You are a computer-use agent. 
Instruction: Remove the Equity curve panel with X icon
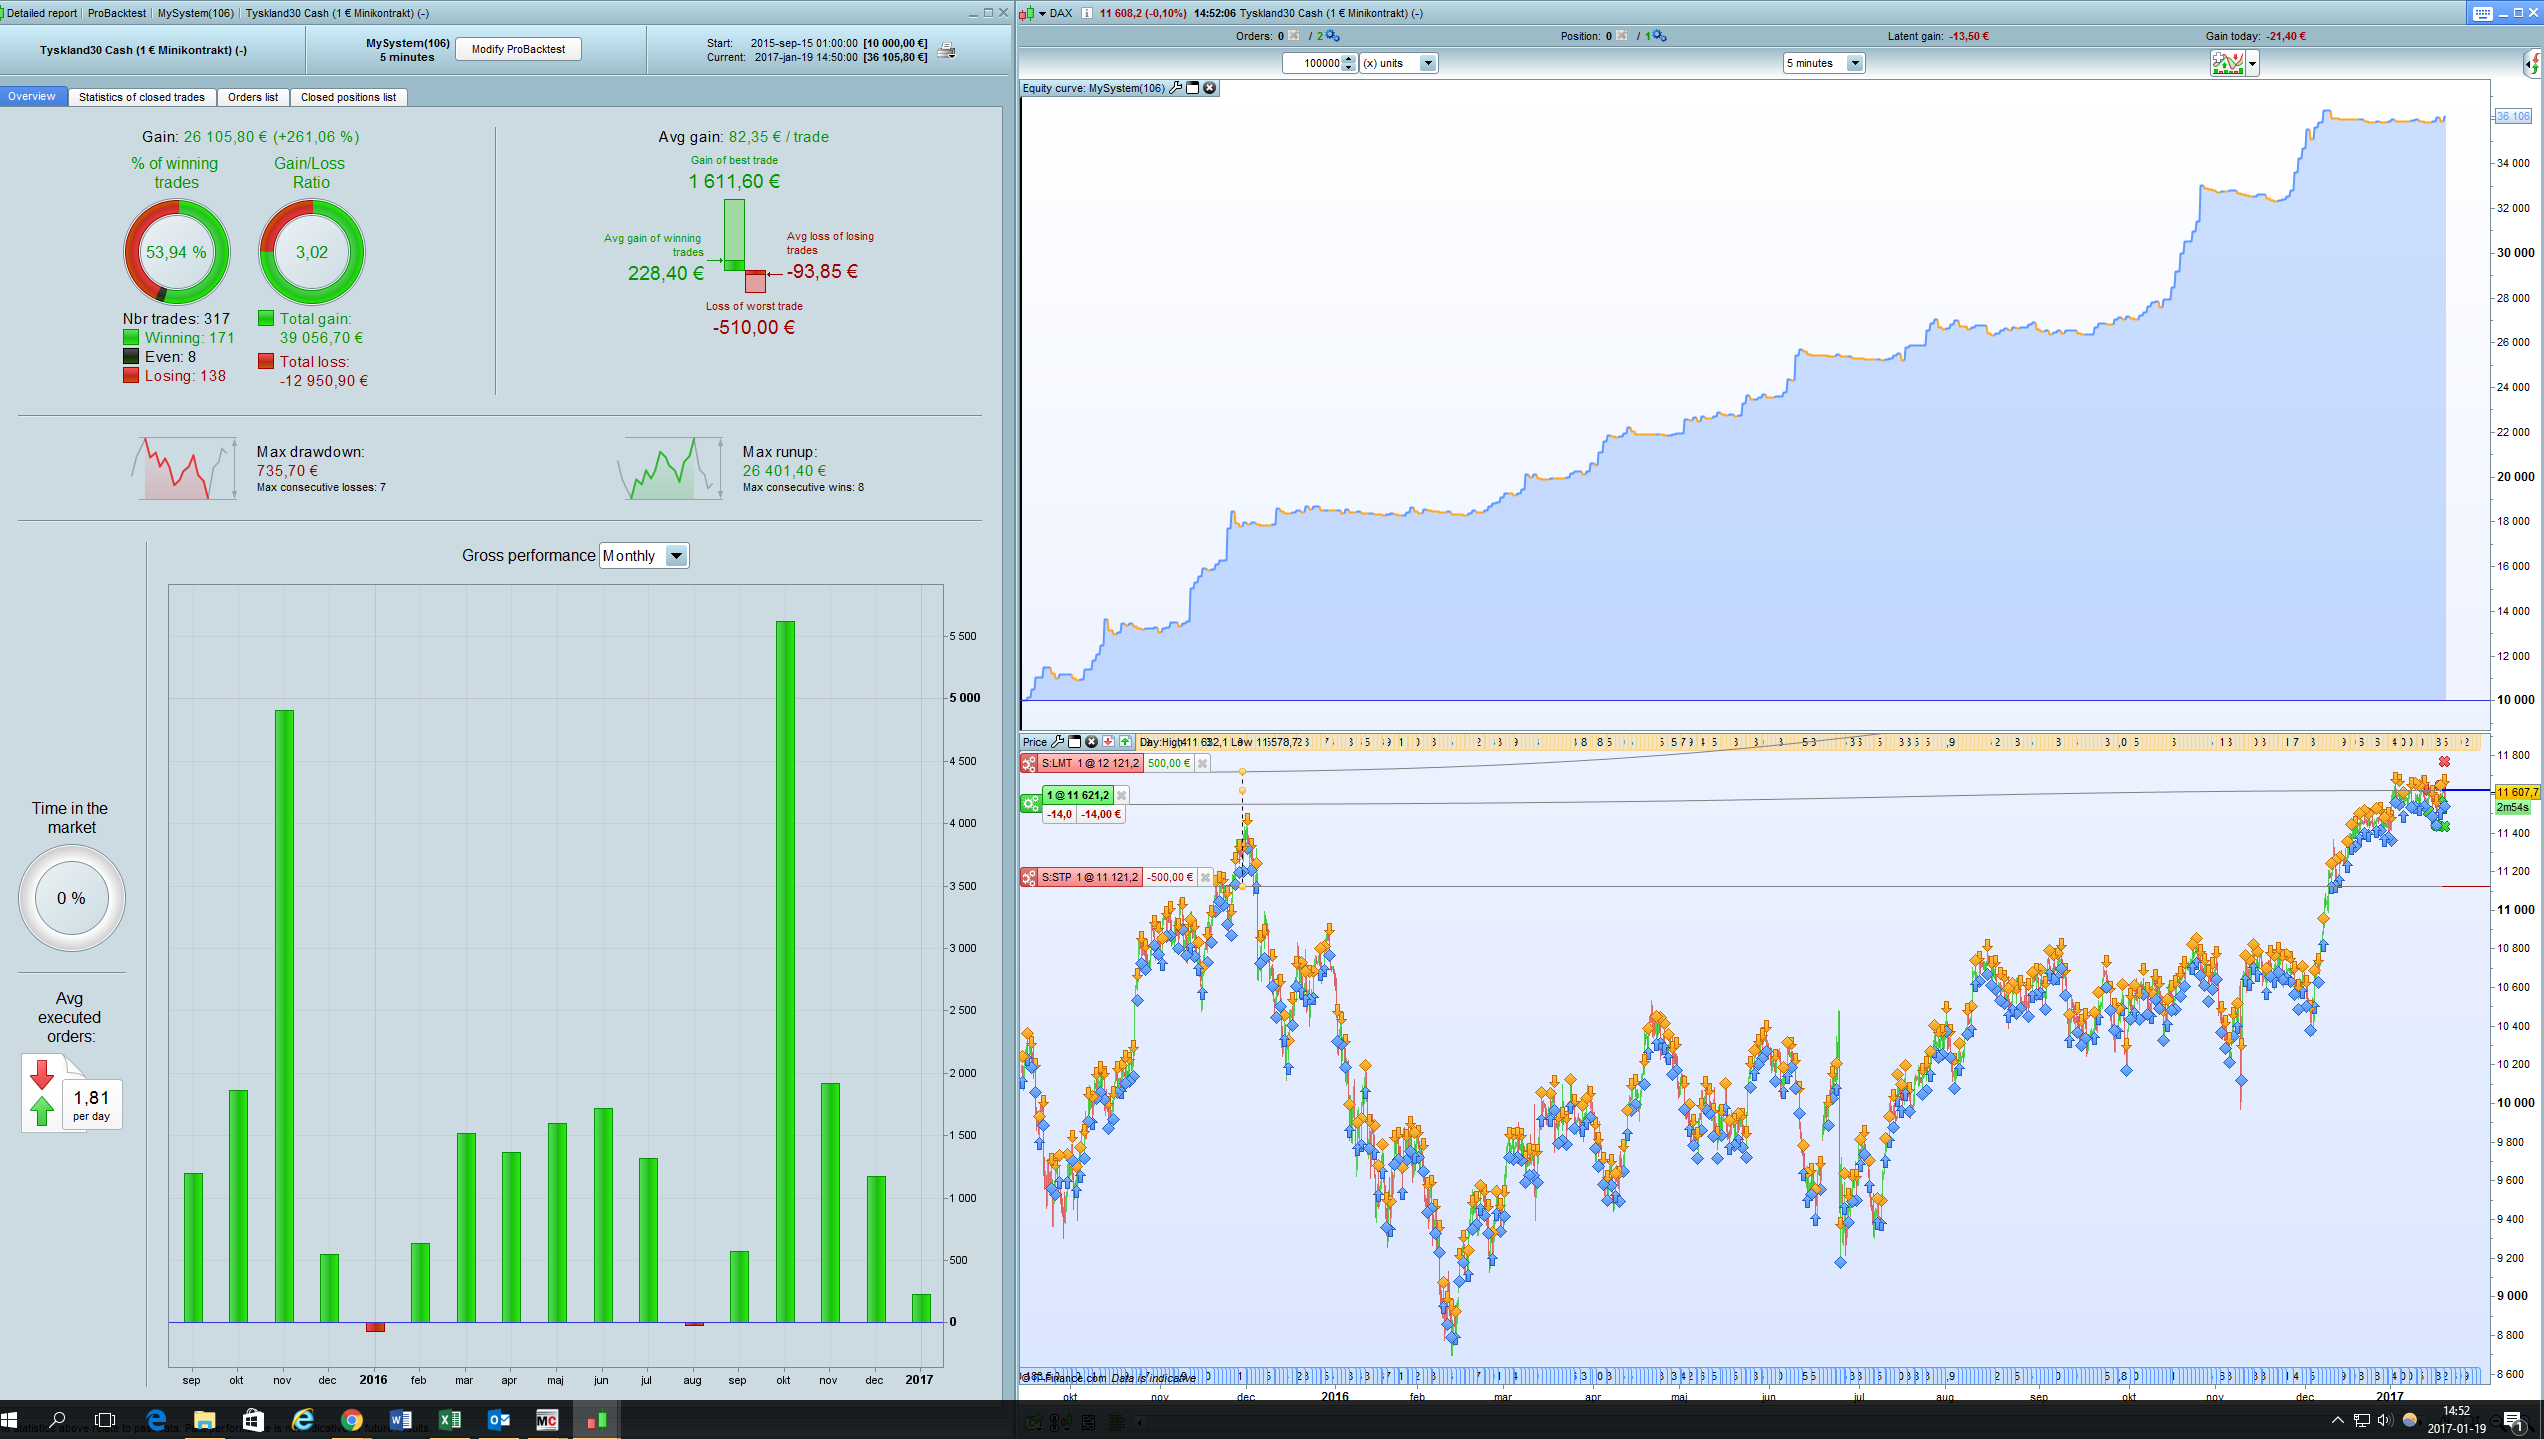coord(1210,88)
